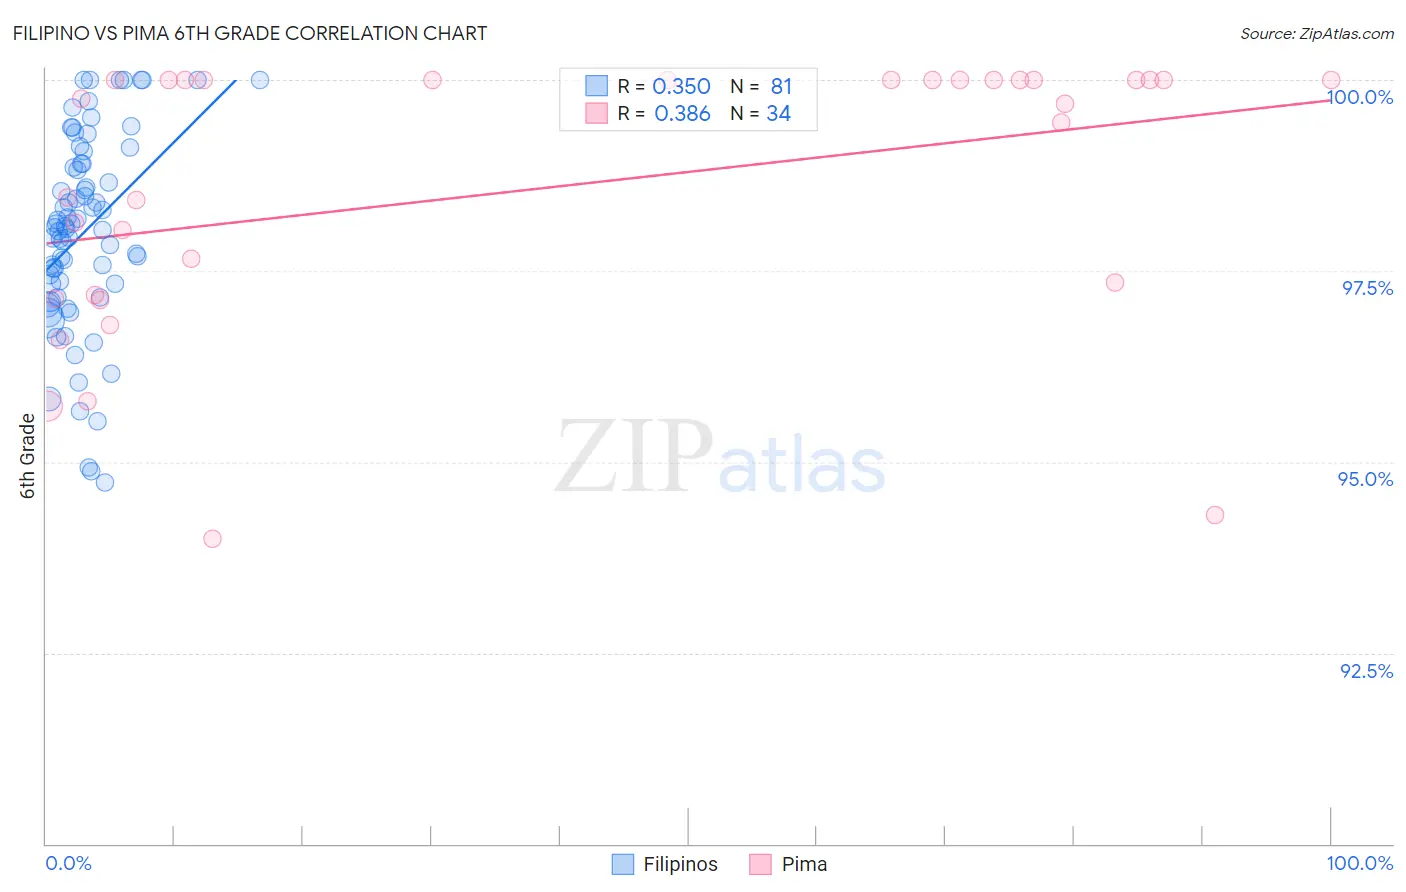This screenshot has height=892, width=1406.
Task: Select the R value 0.350 text
Action: (x=681, y=86)
